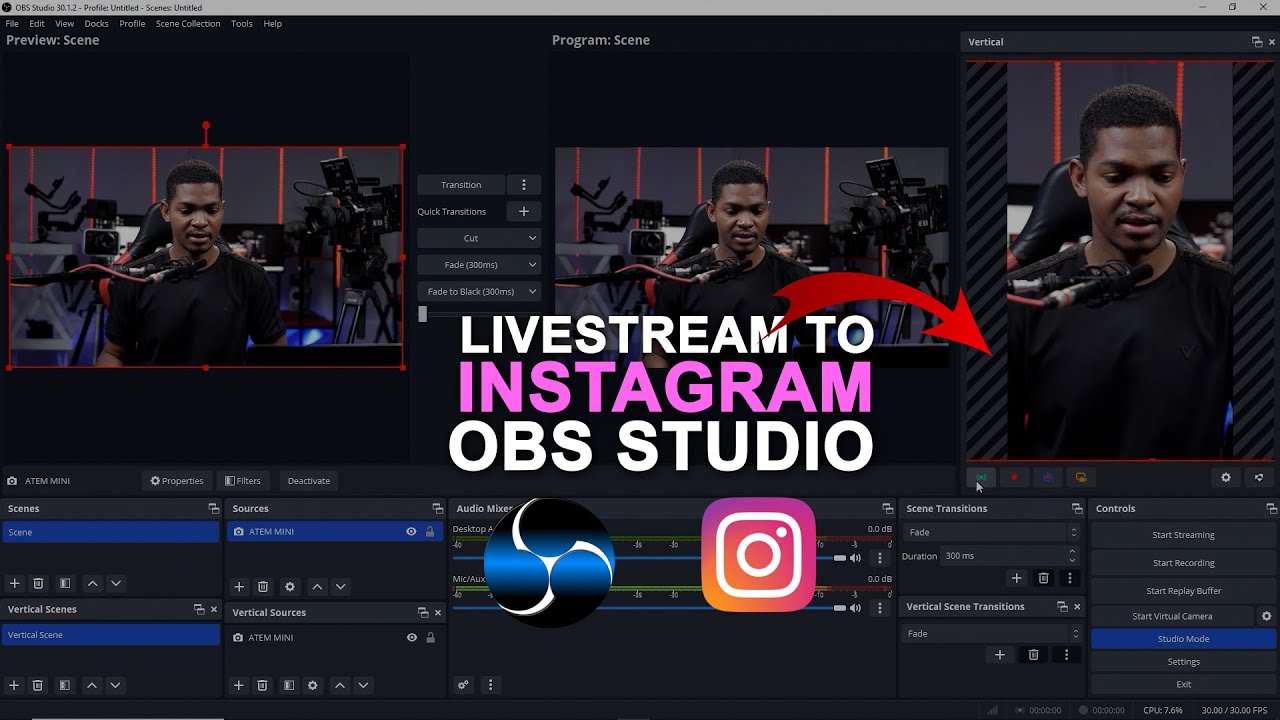Viewport: 1280px width, 720px height.
Task: Delete the selected vertical scene
Action: tap(38, 685)
